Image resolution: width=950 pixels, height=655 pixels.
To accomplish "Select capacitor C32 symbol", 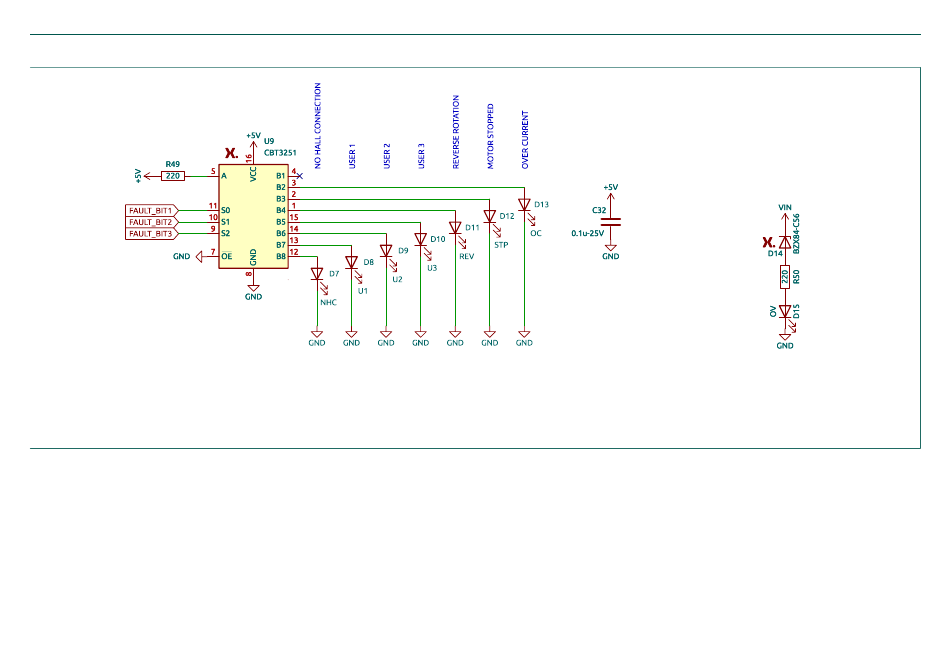I will [x=611, y=222].
